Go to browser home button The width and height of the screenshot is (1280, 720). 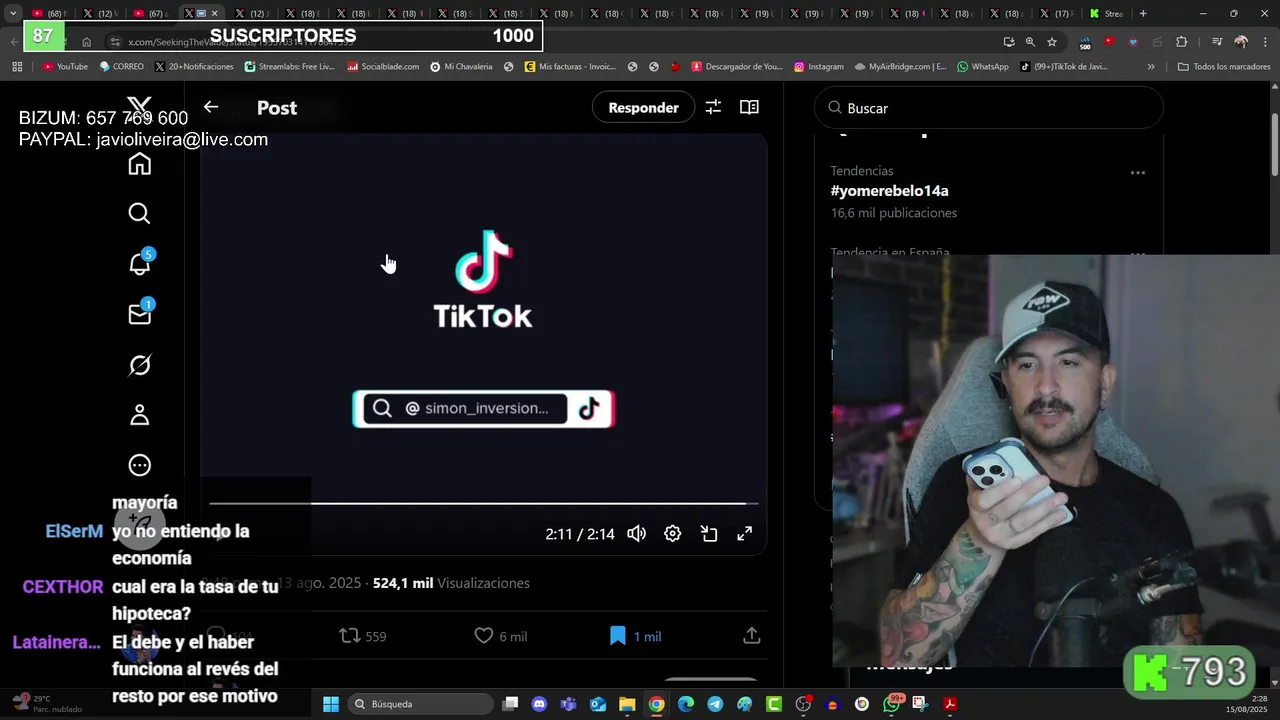[x=87, y=42]
